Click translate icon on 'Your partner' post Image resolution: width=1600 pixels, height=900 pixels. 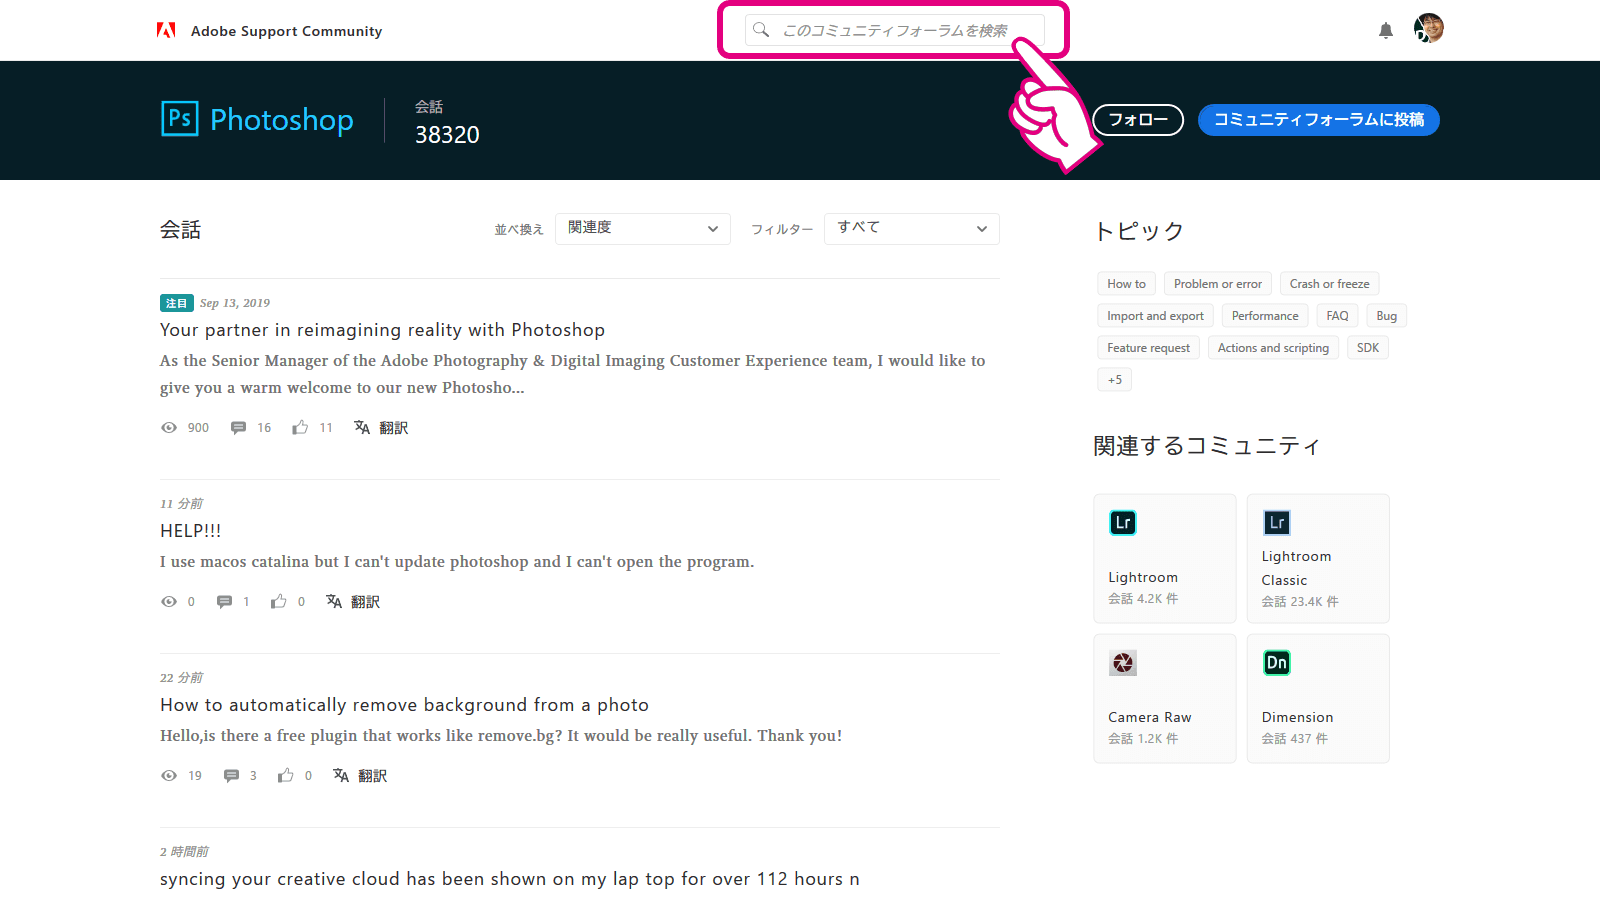click(362, 427)
